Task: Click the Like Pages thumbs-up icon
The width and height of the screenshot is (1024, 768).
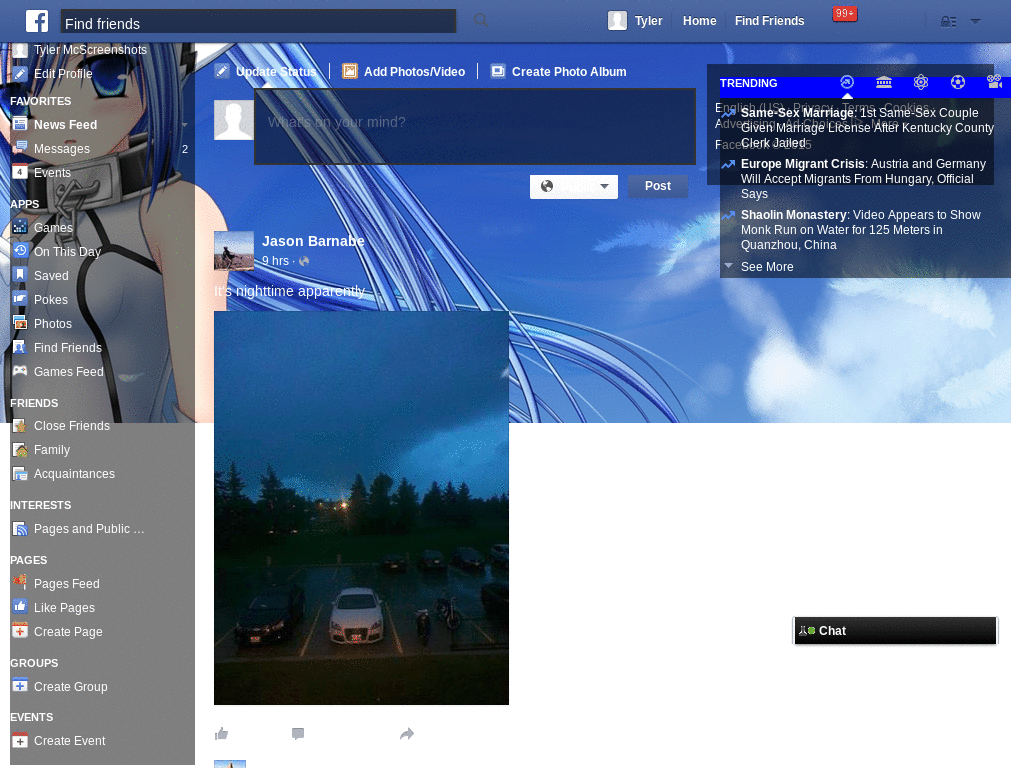Action: [x=20, y=607]
